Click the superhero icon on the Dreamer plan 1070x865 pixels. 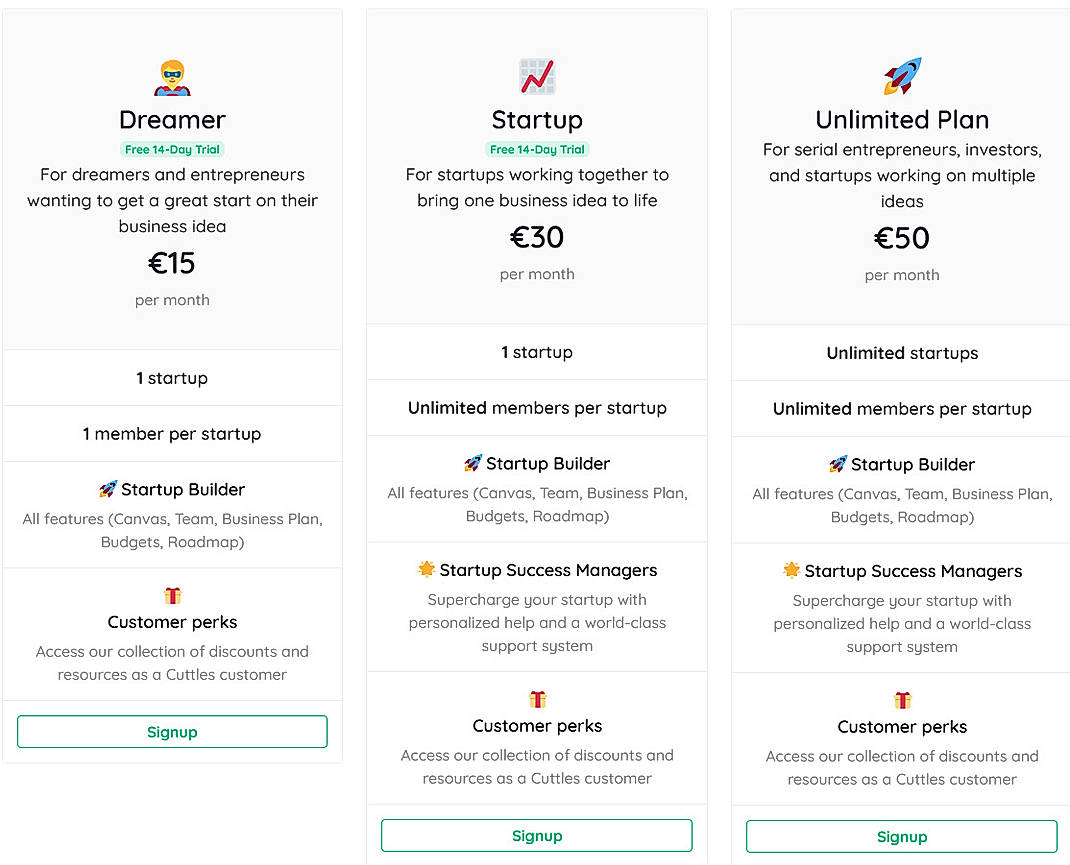[x=172, y=76]
